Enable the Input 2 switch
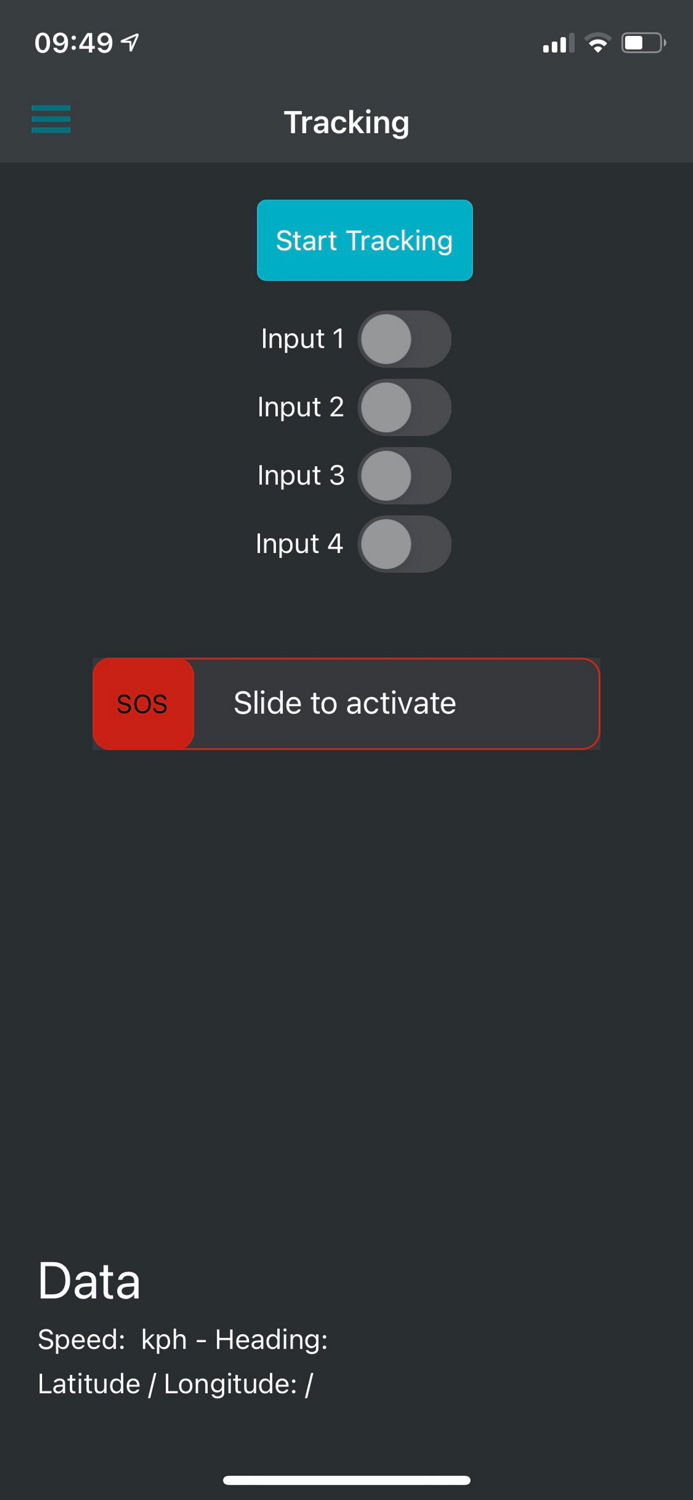This screenshot has height=1500, width=693. 404,407
